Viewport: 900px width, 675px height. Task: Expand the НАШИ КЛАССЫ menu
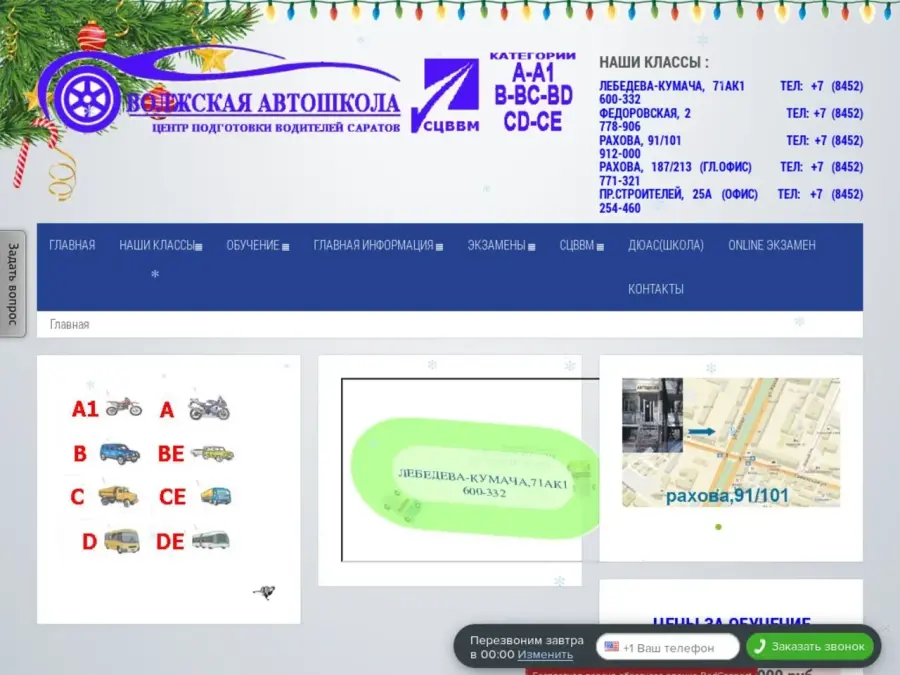(160, 245)
